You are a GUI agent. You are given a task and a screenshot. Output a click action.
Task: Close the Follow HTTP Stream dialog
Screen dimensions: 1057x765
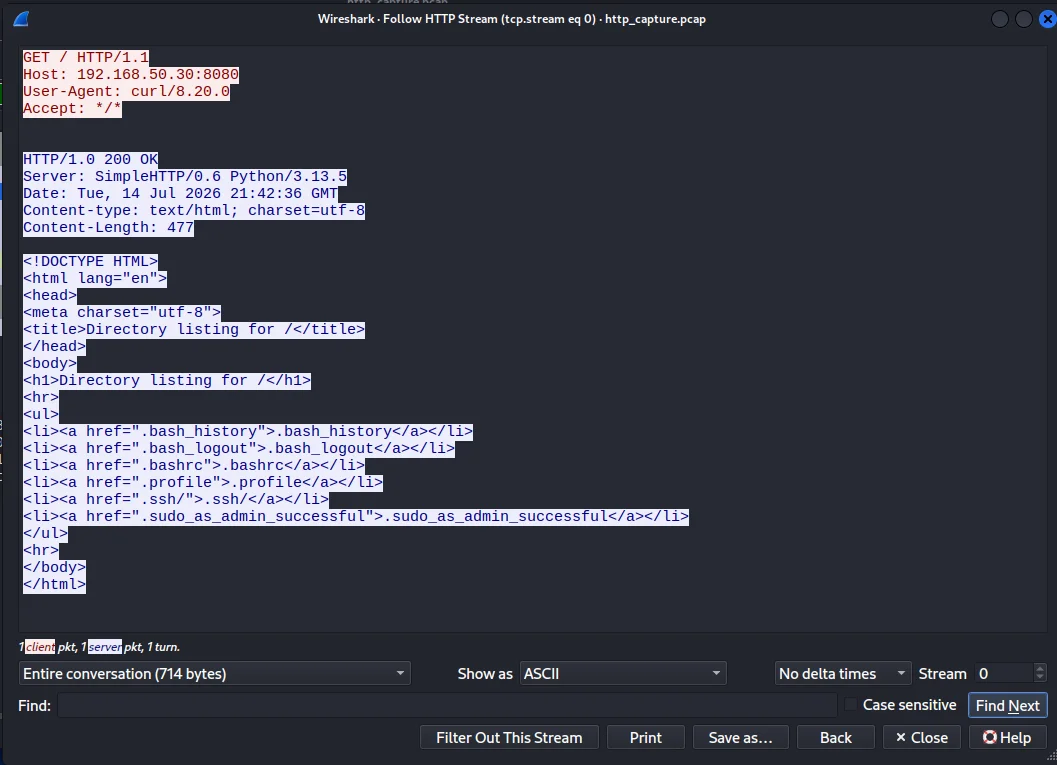[1047, 20]
